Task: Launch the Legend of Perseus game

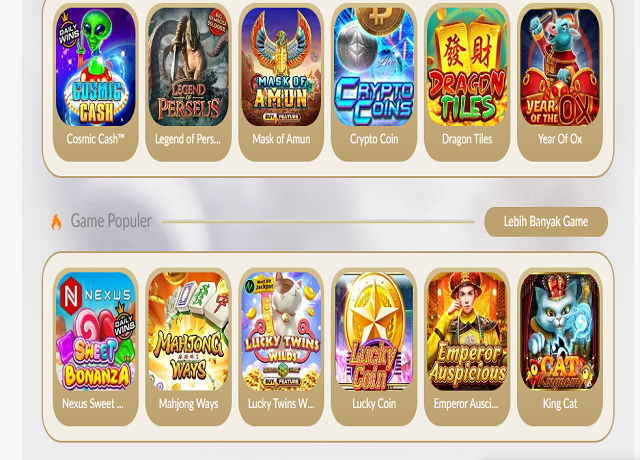Action: pyautogui.click(x=189, y=67)
